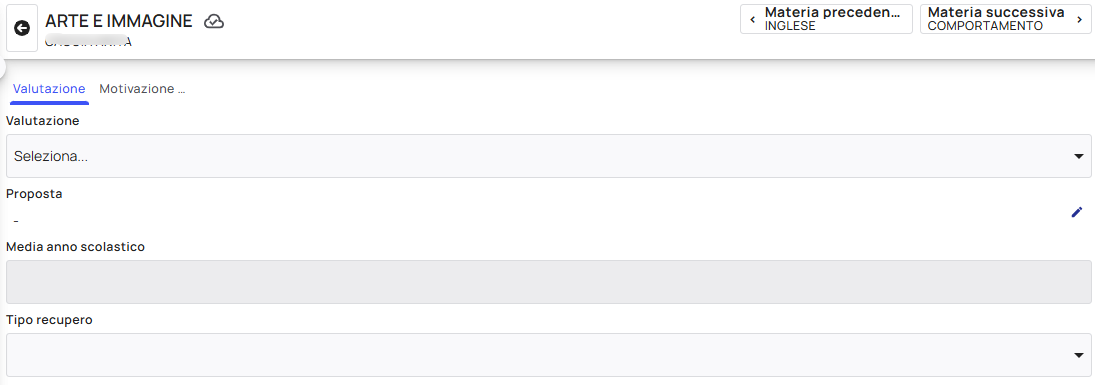Click the Valutazione dropdown arrow
The height and width of the screenshot is (385, 1095).
tap(1078, 157)
